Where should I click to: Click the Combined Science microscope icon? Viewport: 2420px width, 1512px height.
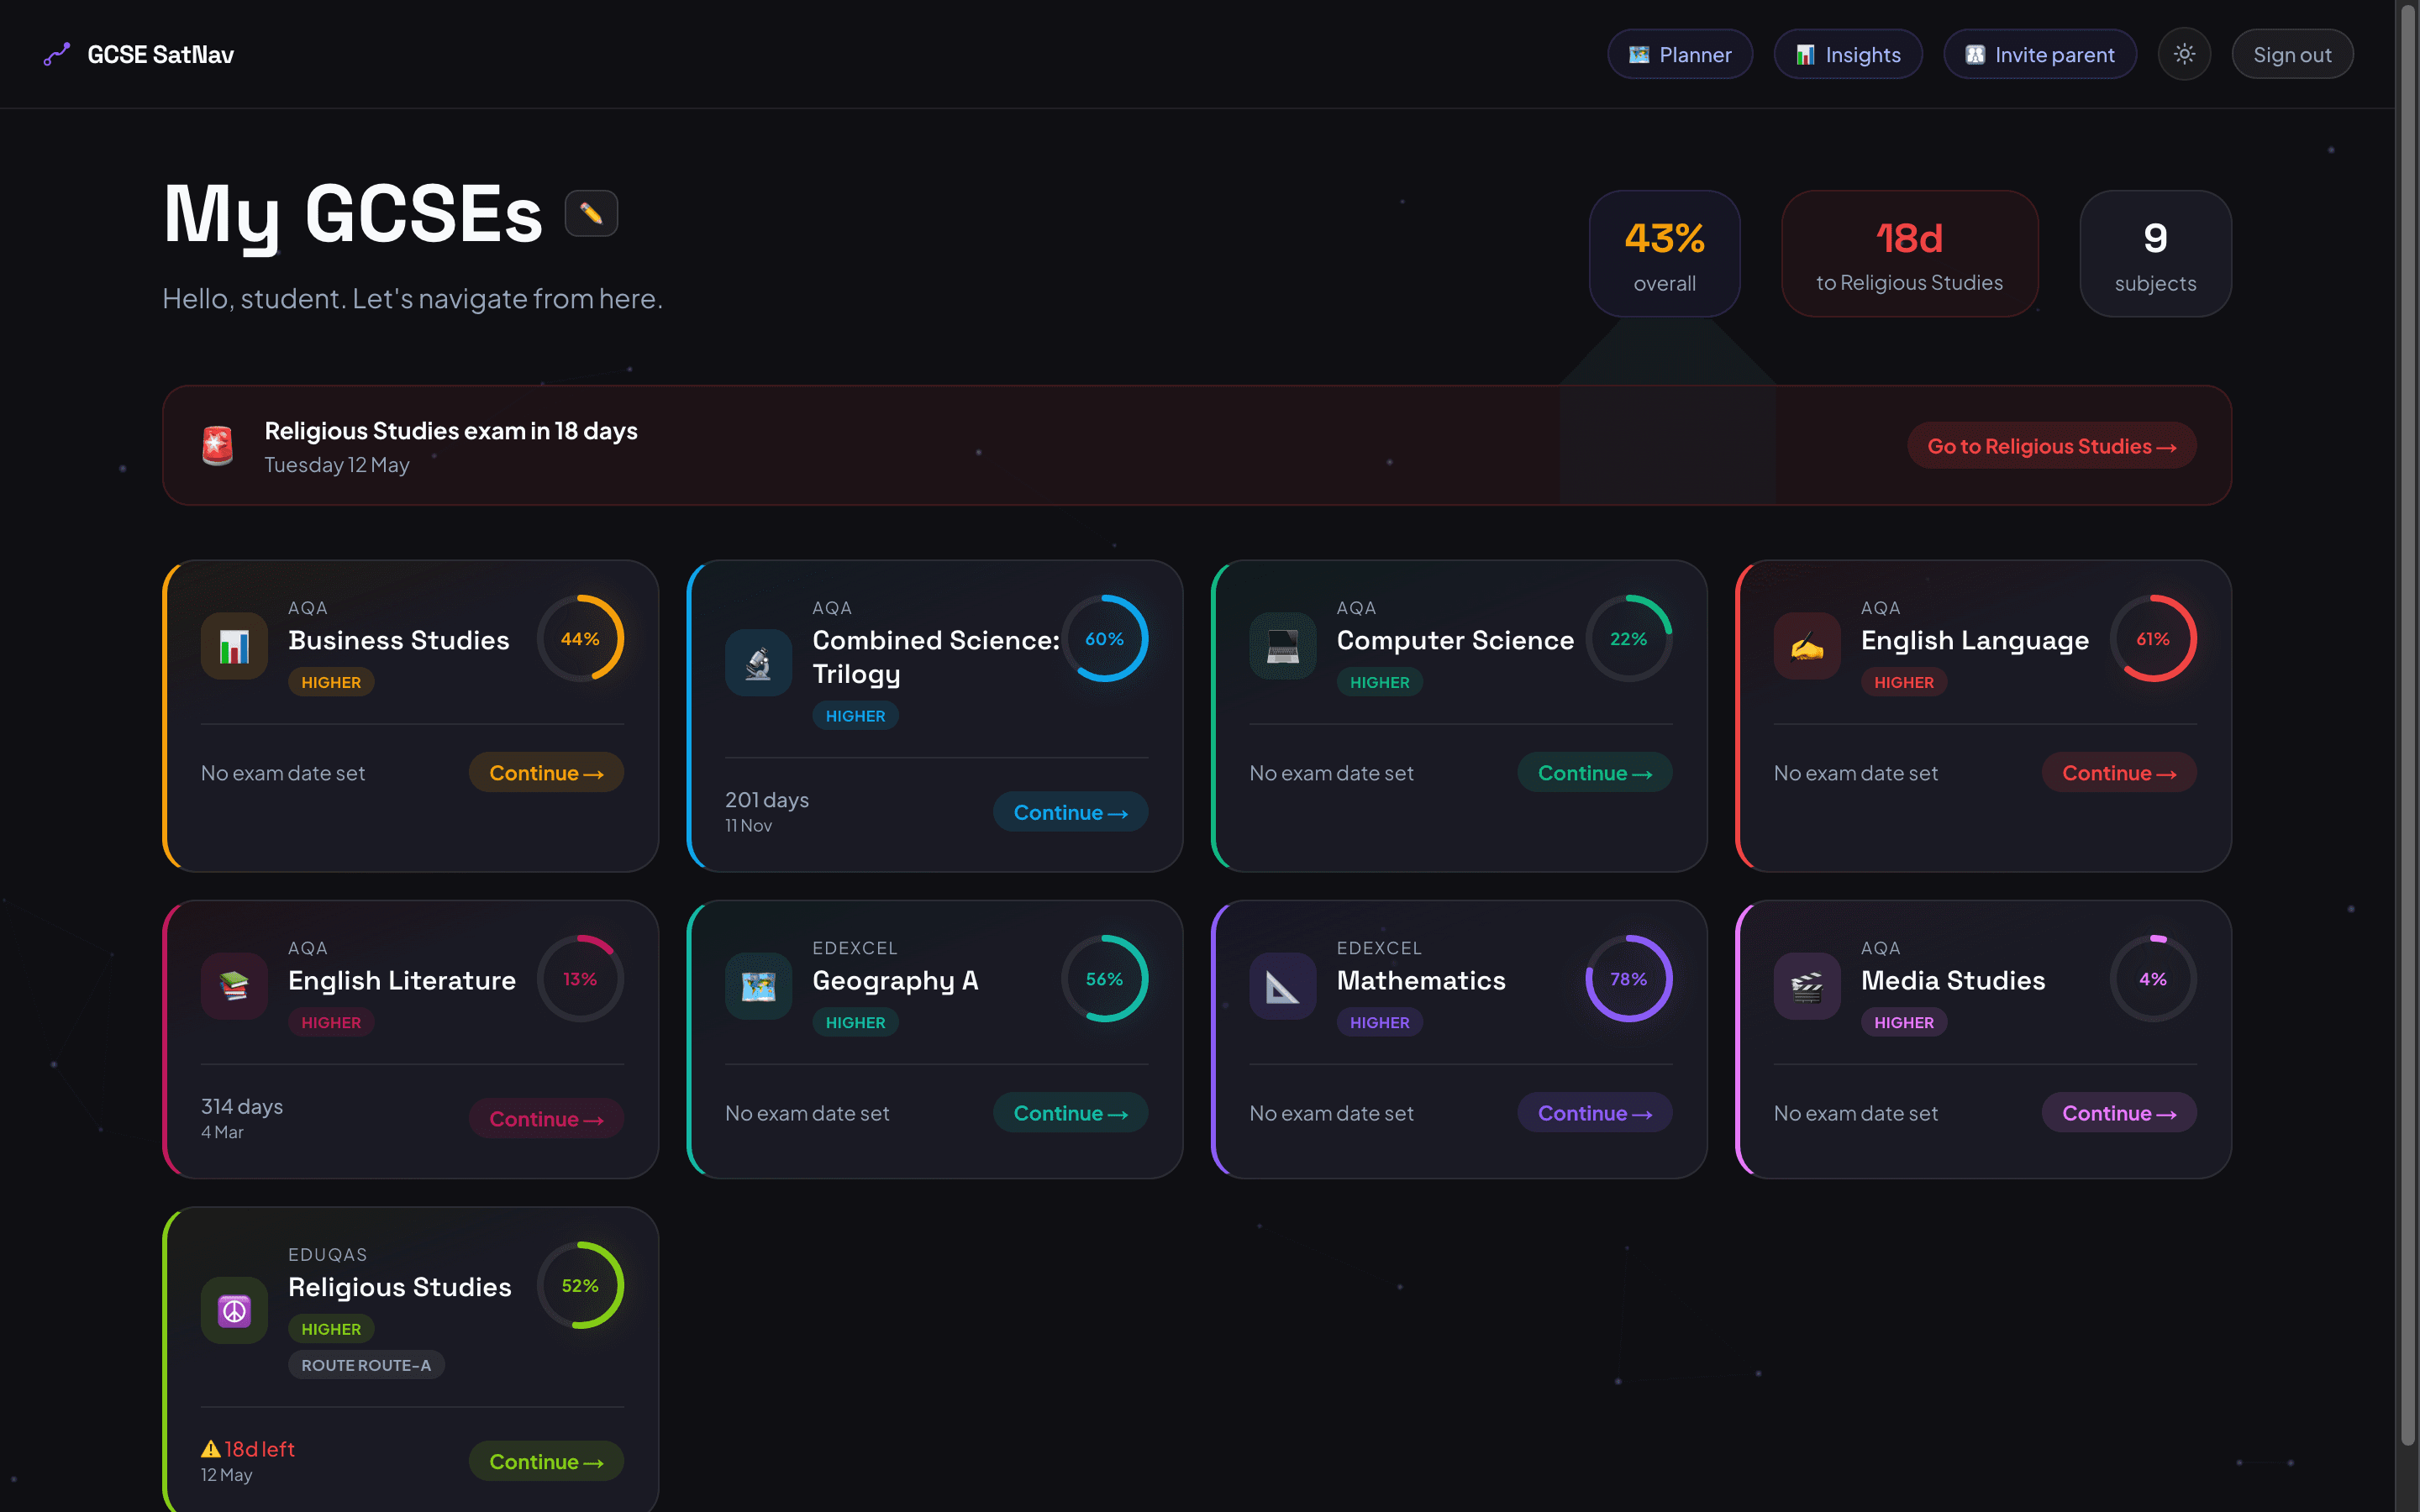(758, 663)
